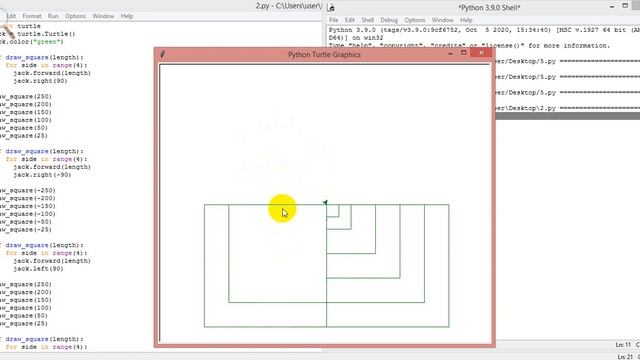
Task: Click the Python Turtle Graphics title text
Action: click(324, 54)
